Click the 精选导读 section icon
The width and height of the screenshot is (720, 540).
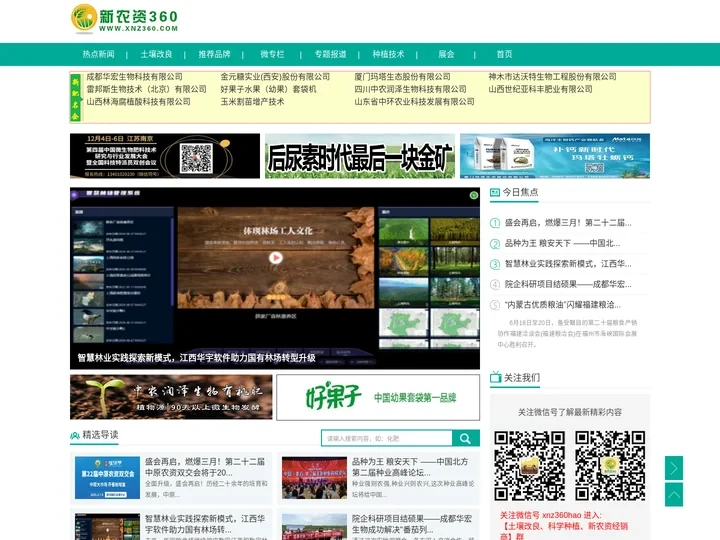pos(75,435)
